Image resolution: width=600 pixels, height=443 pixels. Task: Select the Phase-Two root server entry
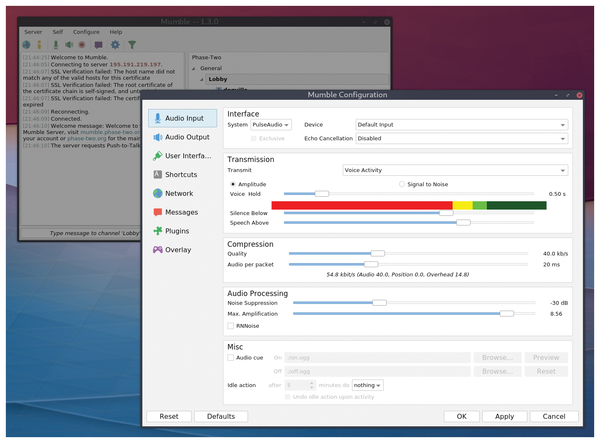tap(207, 57)
